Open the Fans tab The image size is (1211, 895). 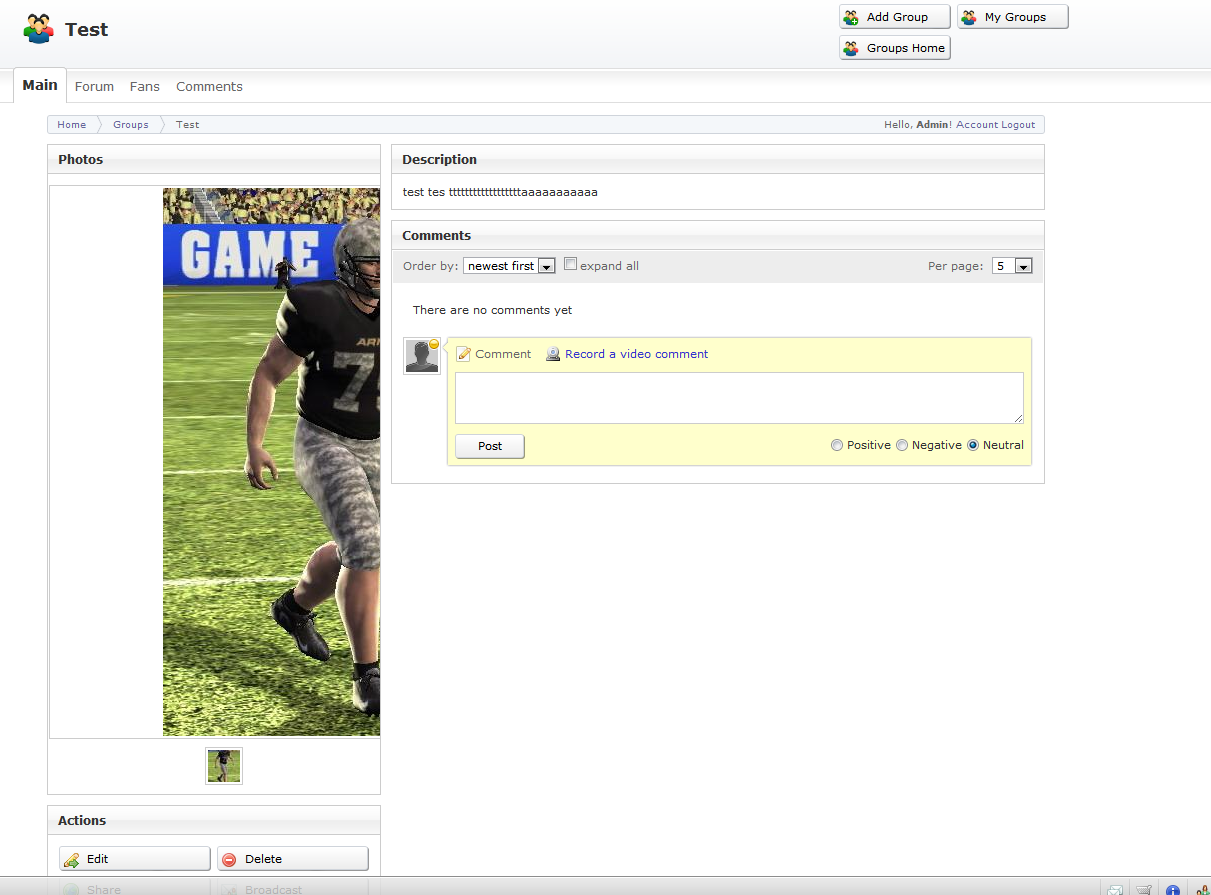(145, 87)
